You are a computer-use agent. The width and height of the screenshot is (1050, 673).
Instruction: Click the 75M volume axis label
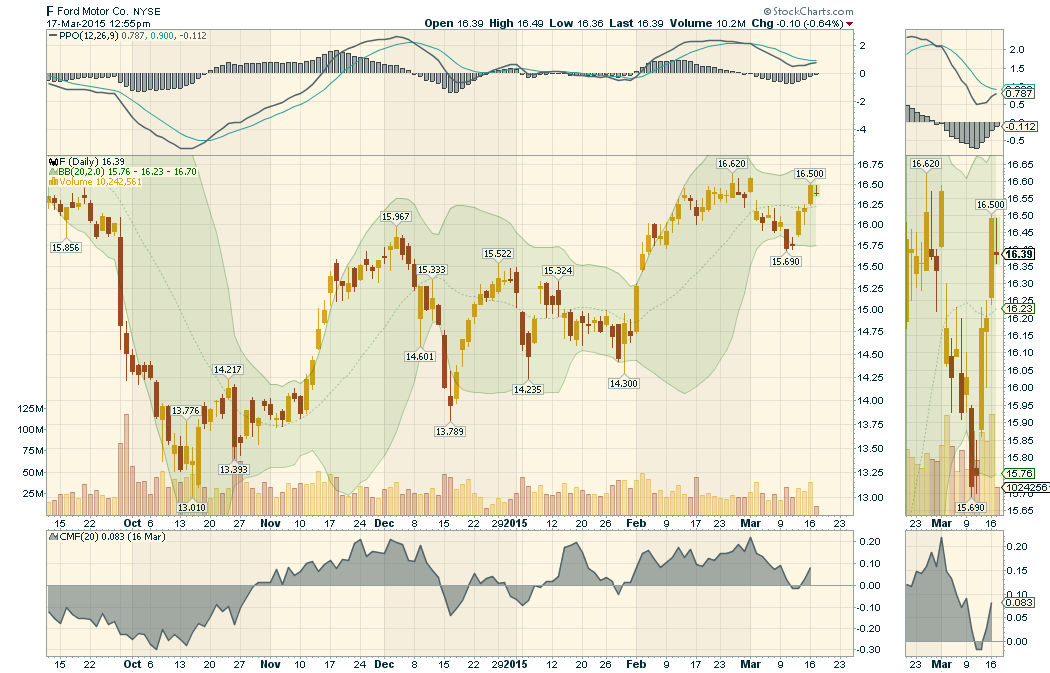coord(33,451)
